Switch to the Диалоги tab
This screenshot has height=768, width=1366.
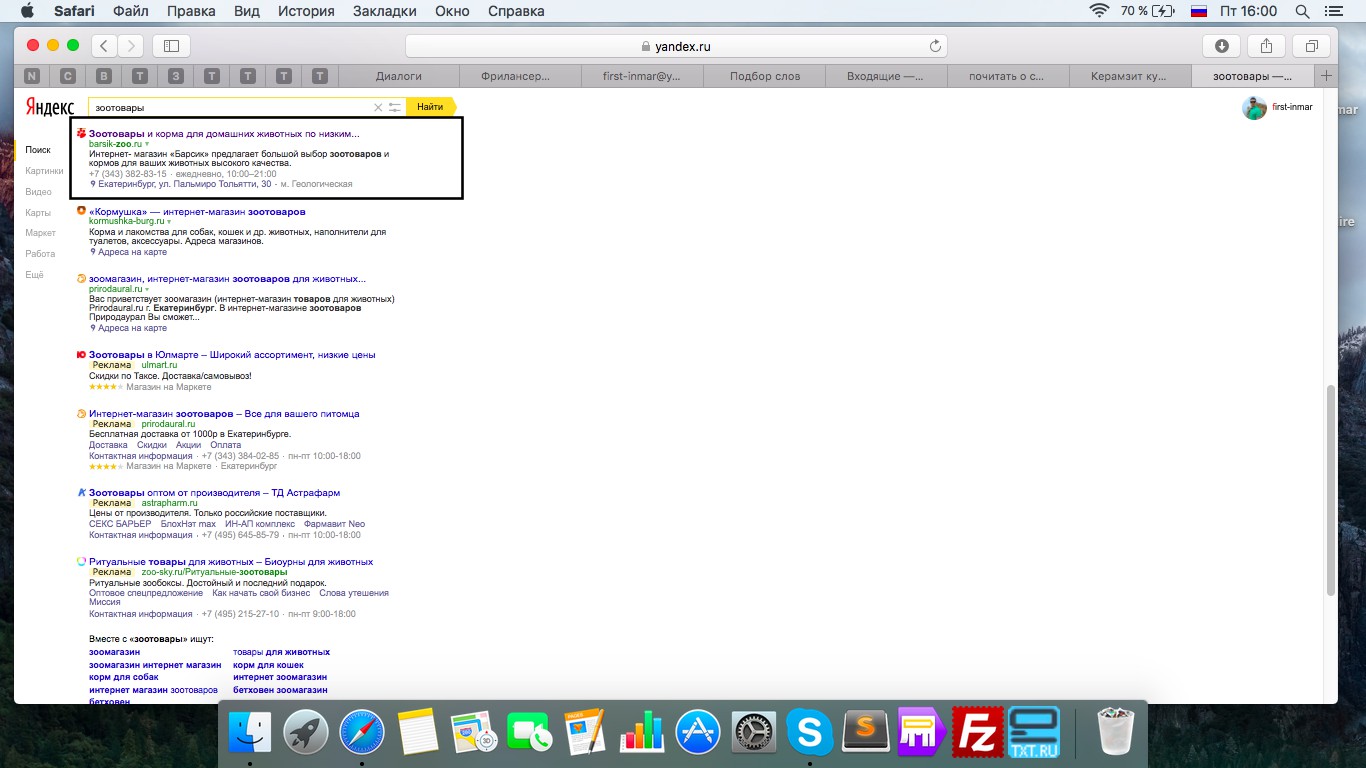(399, 76)
